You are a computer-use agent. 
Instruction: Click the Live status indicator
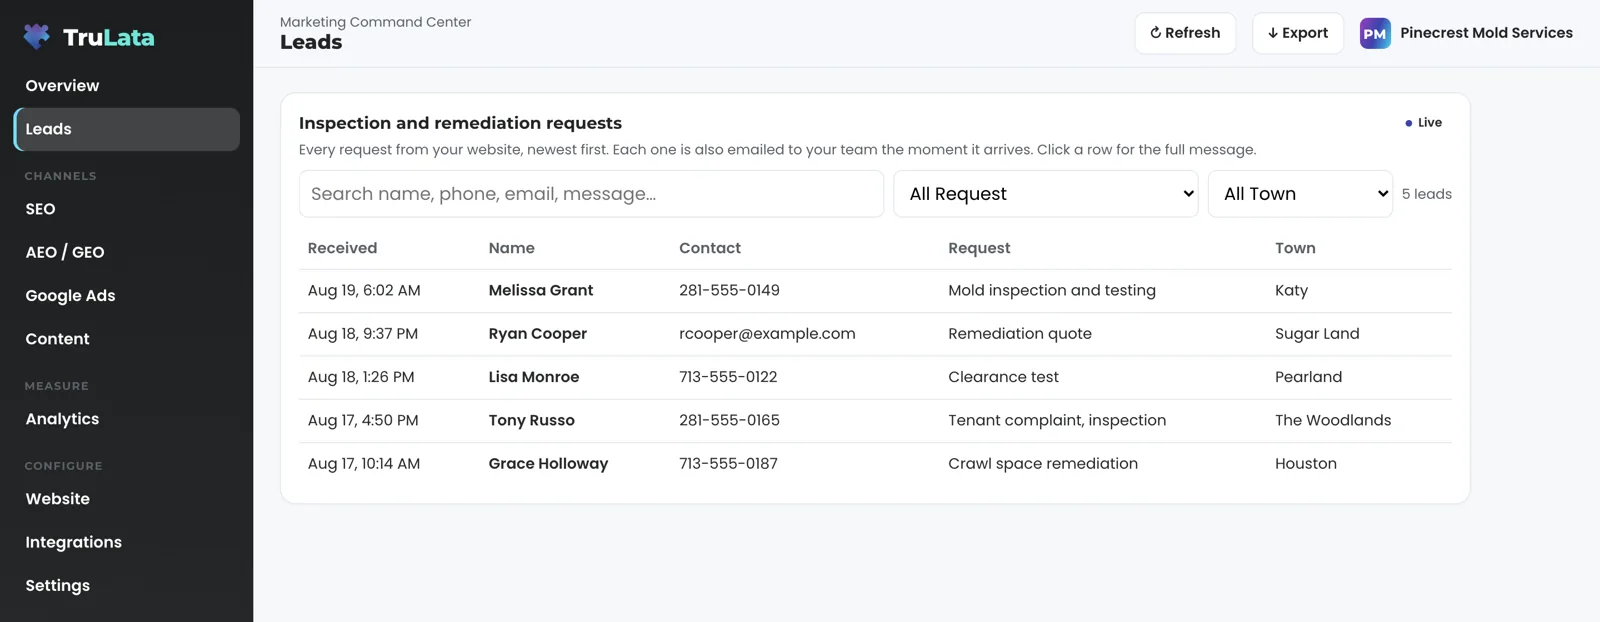pos(1423,123)
